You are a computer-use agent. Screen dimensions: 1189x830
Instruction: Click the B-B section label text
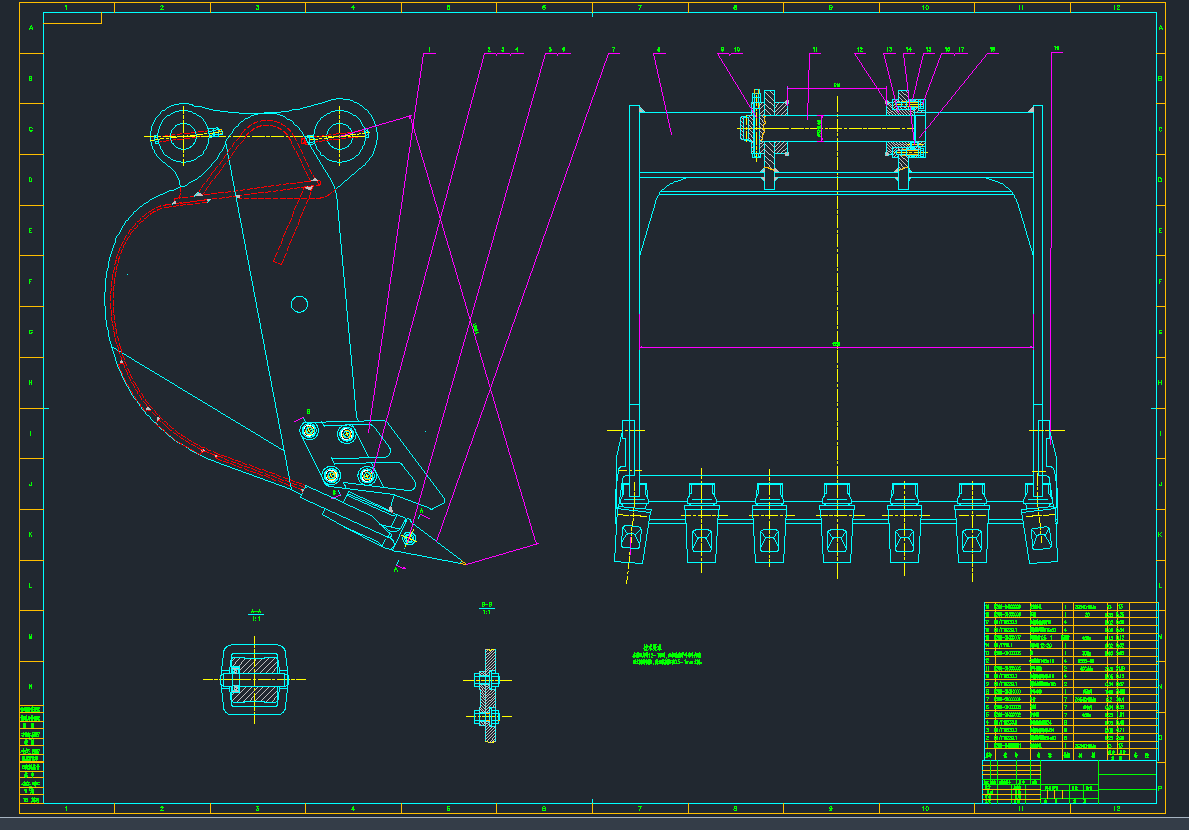pyautogui.click(x=489, y=605)
